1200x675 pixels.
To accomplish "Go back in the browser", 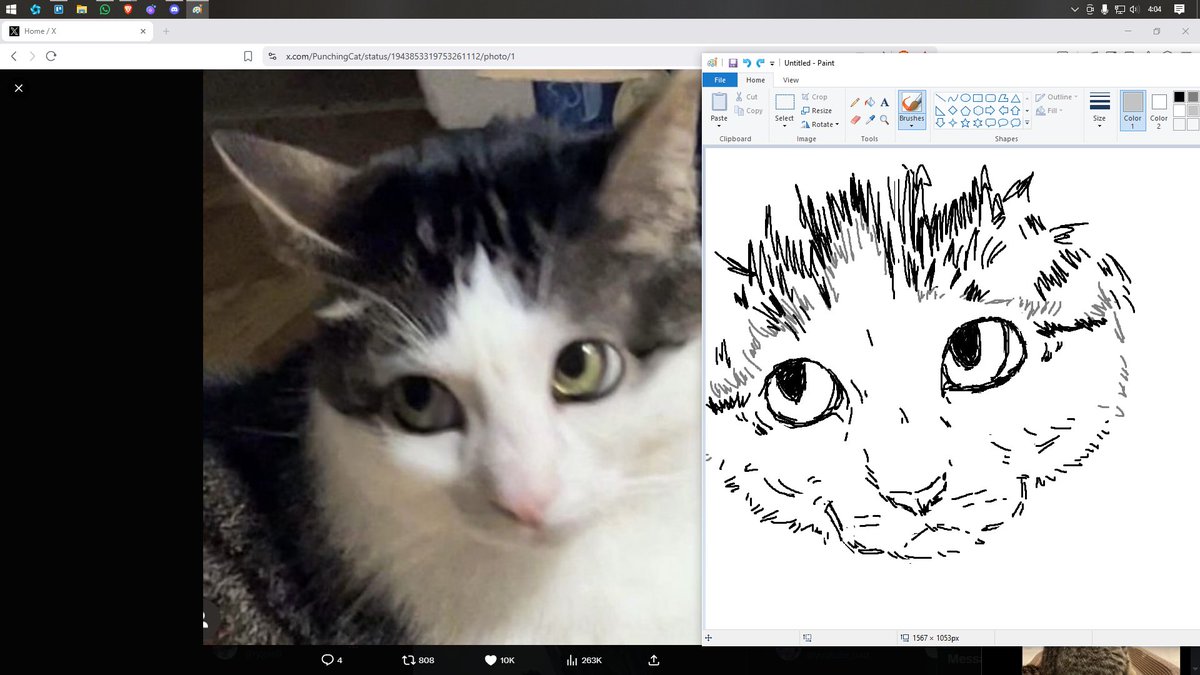I will point(13,56).
